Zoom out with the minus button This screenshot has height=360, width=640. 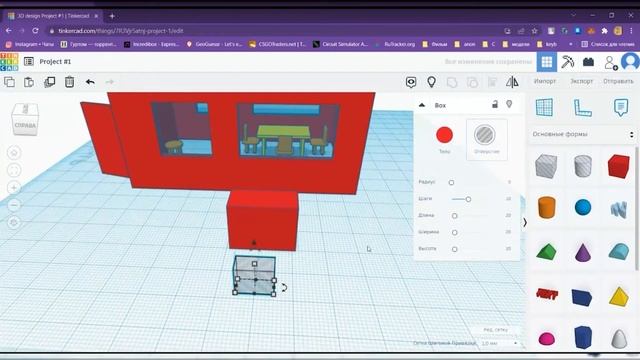click(x=14, y=205)
